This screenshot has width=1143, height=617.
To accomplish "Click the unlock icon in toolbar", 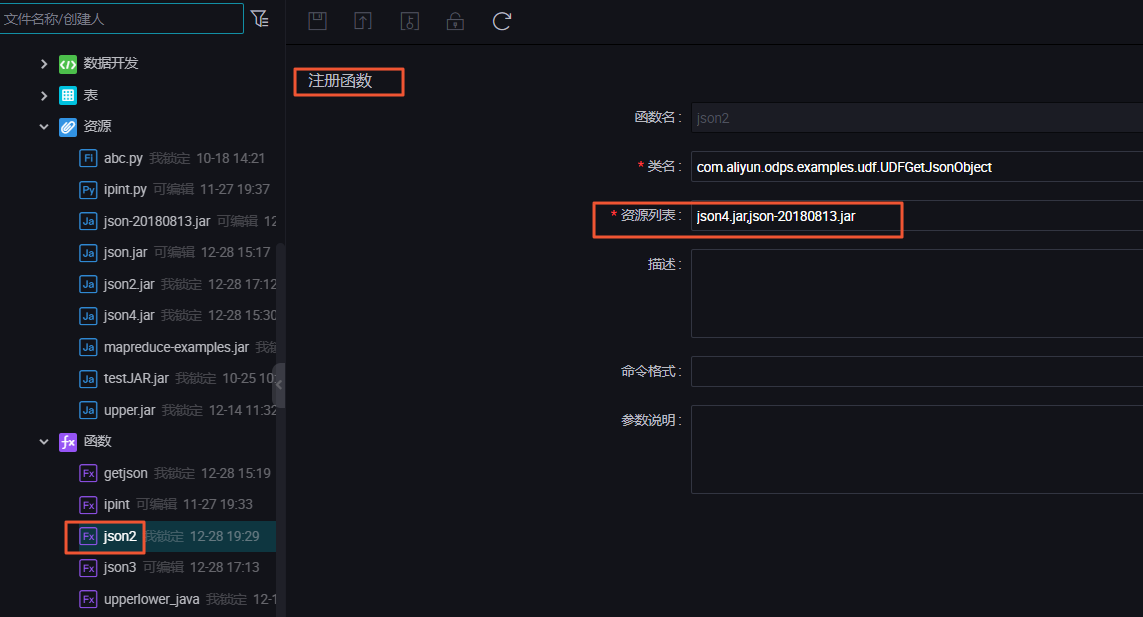I will point(456,20).
